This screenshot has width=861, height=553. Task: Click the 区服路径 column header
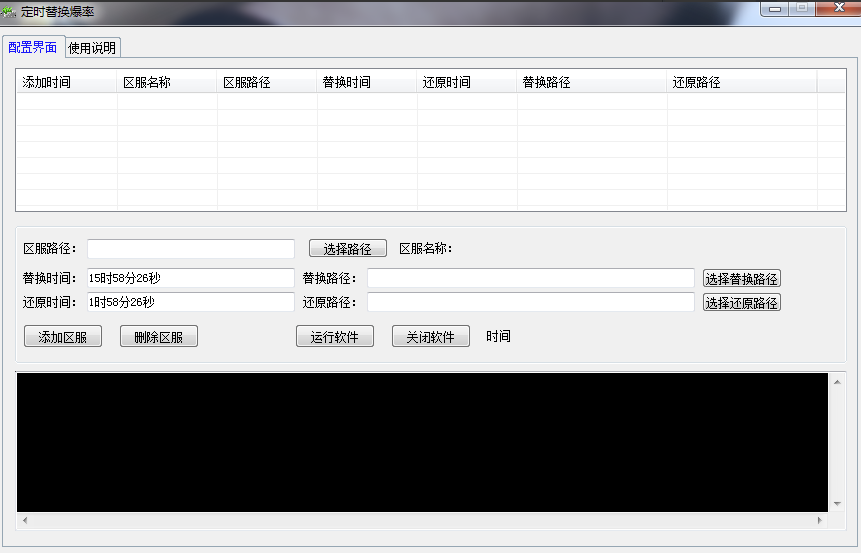coord(267,82)
